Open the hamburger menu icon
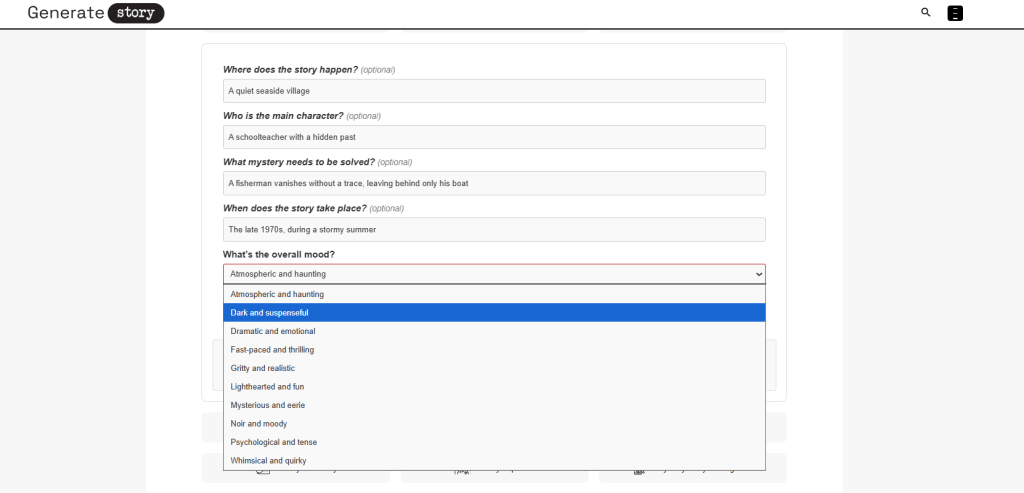Screen dimensions: 1024x493 [955, 13]
